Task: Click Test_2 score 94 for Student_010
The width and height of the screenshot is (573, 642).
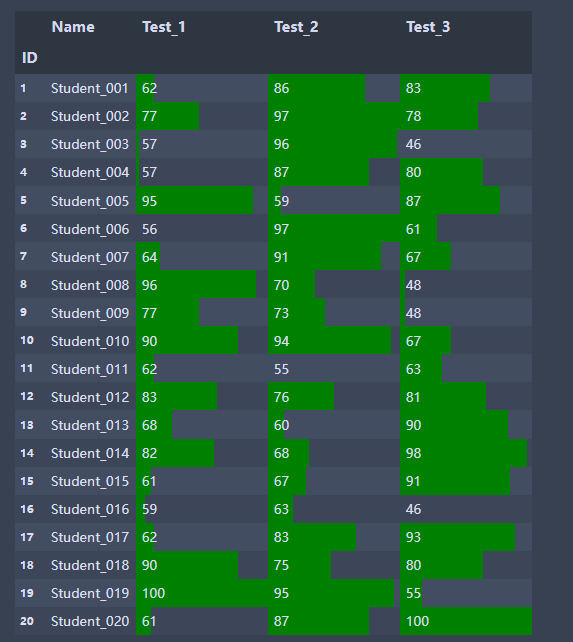Action: click(x=334, y=341)
